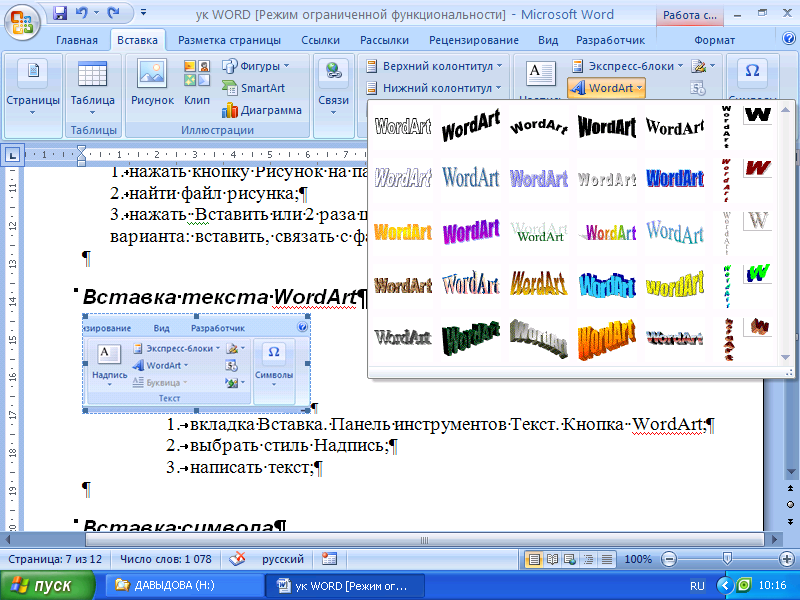Switch to Print Layout view in the status bar

(534, 559)
